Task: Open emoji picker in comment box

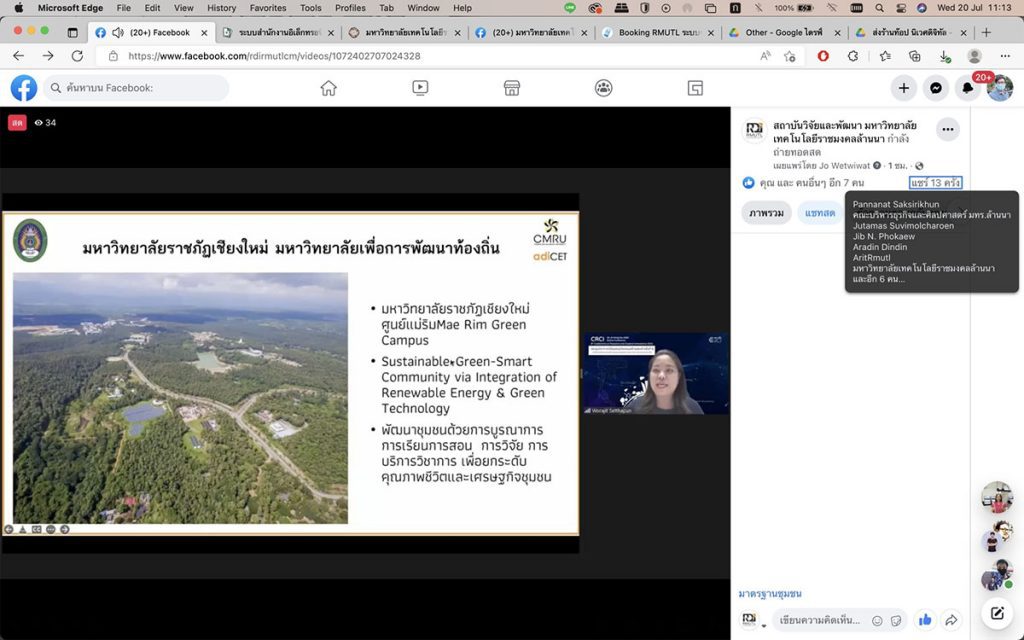Action: (877, 620)
